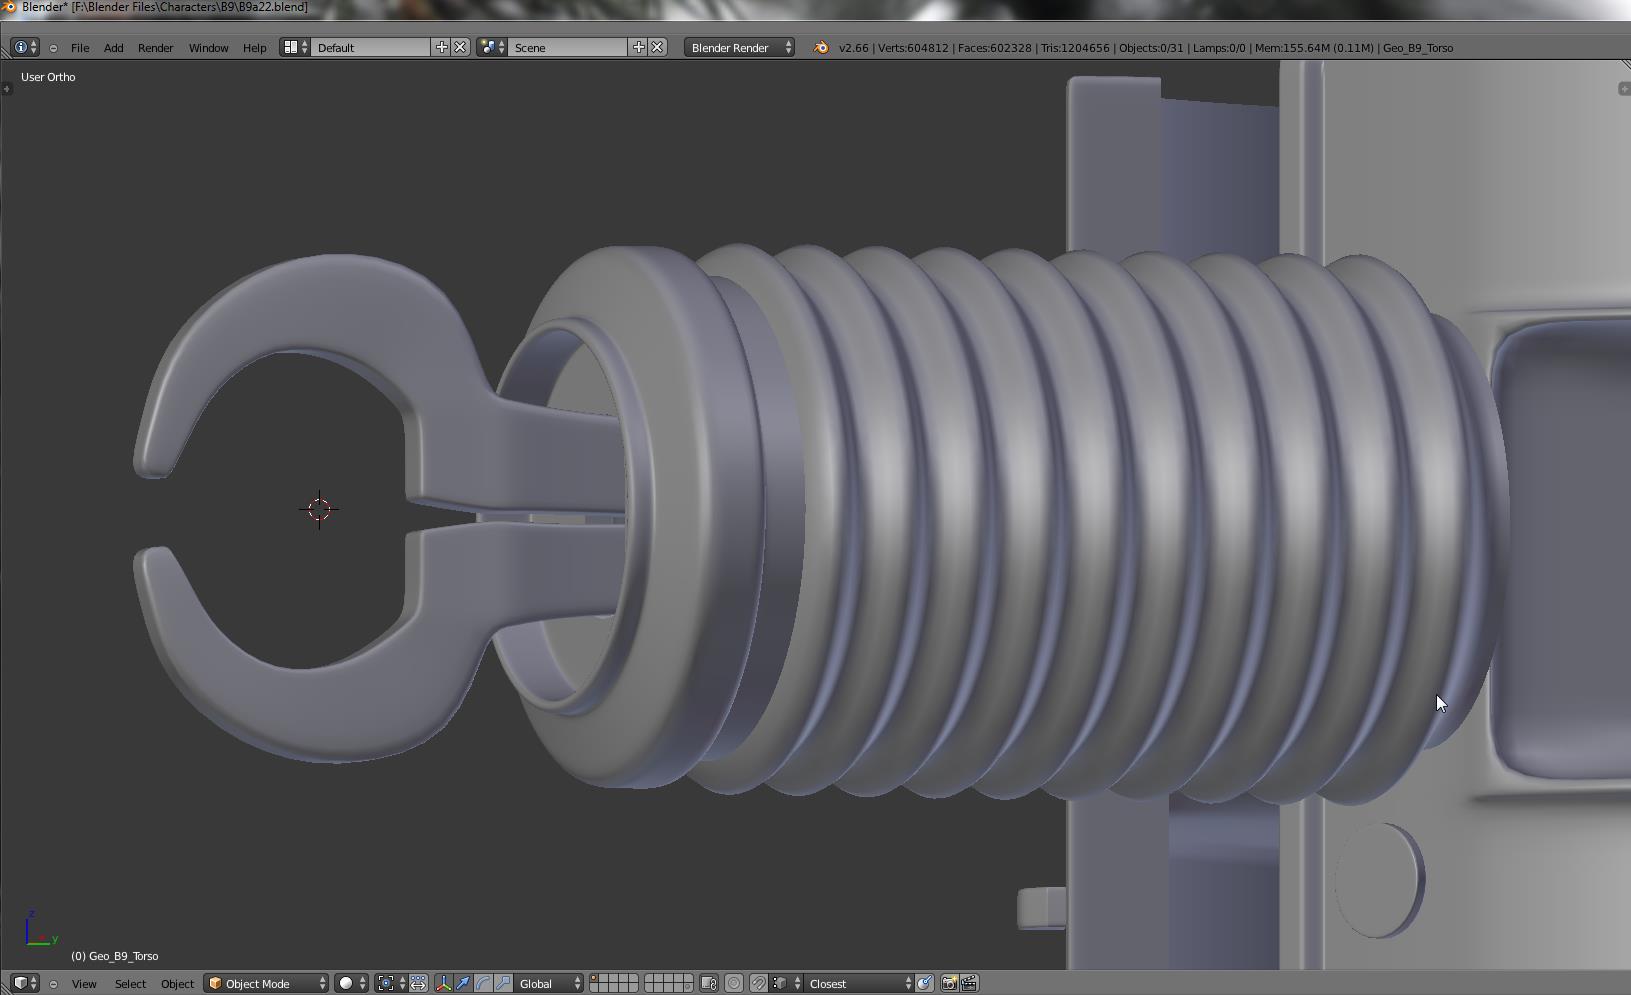The height and width of the screenshot is (995, 1631).
Task: Open the Window menu
Action: point(208,48)
